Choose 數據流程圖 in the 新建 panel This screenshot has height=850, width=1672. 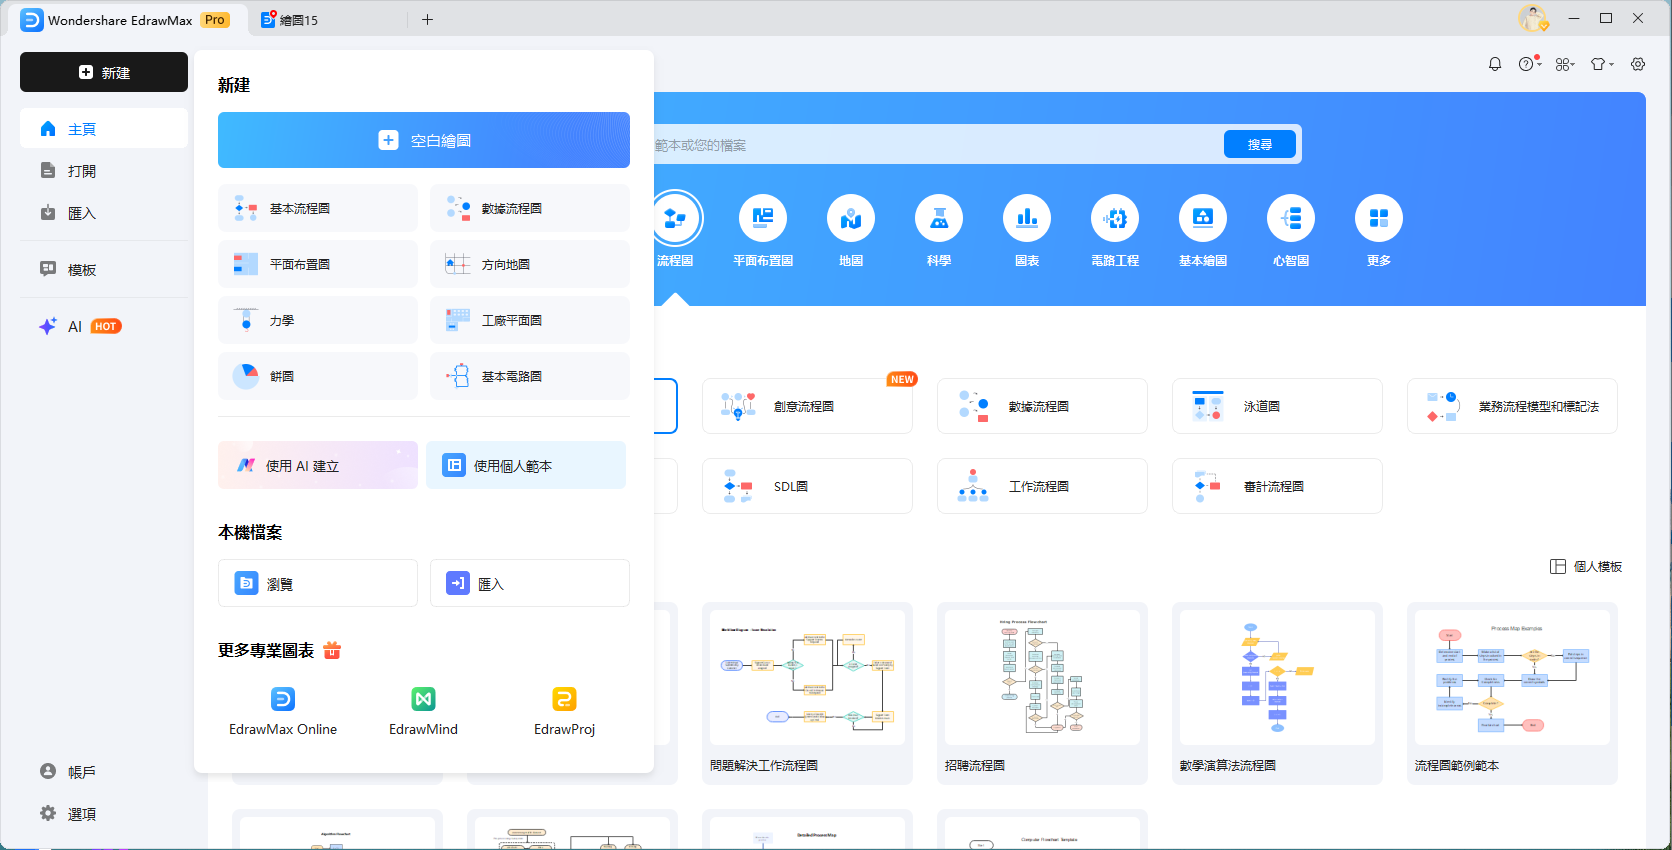(x=530, y=208)
